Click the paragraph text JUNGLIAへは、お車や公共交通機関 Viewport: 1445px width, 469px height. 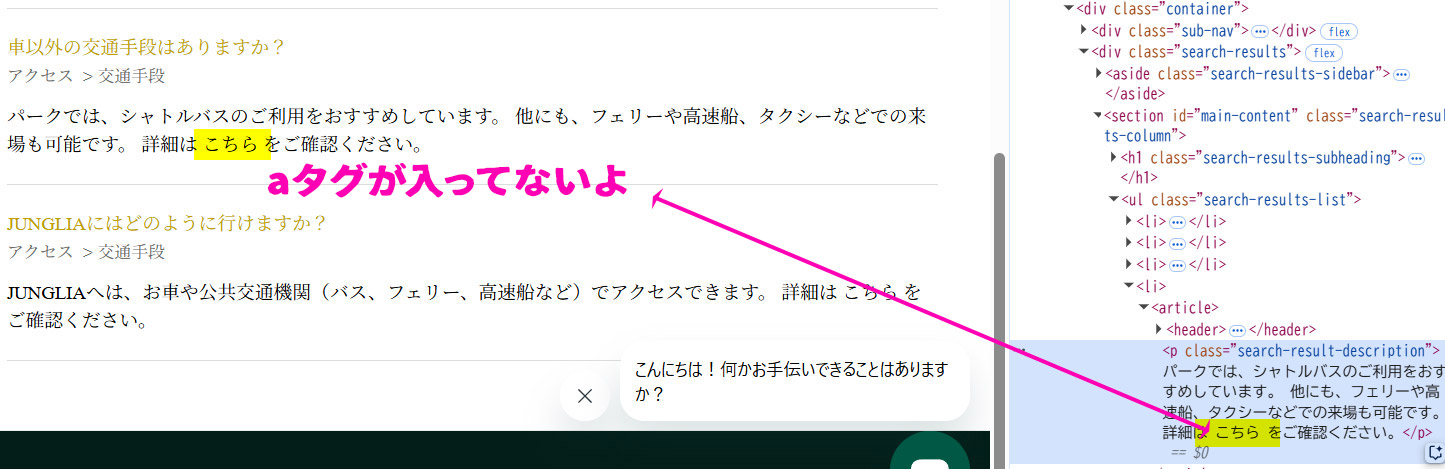pos(464,307)
